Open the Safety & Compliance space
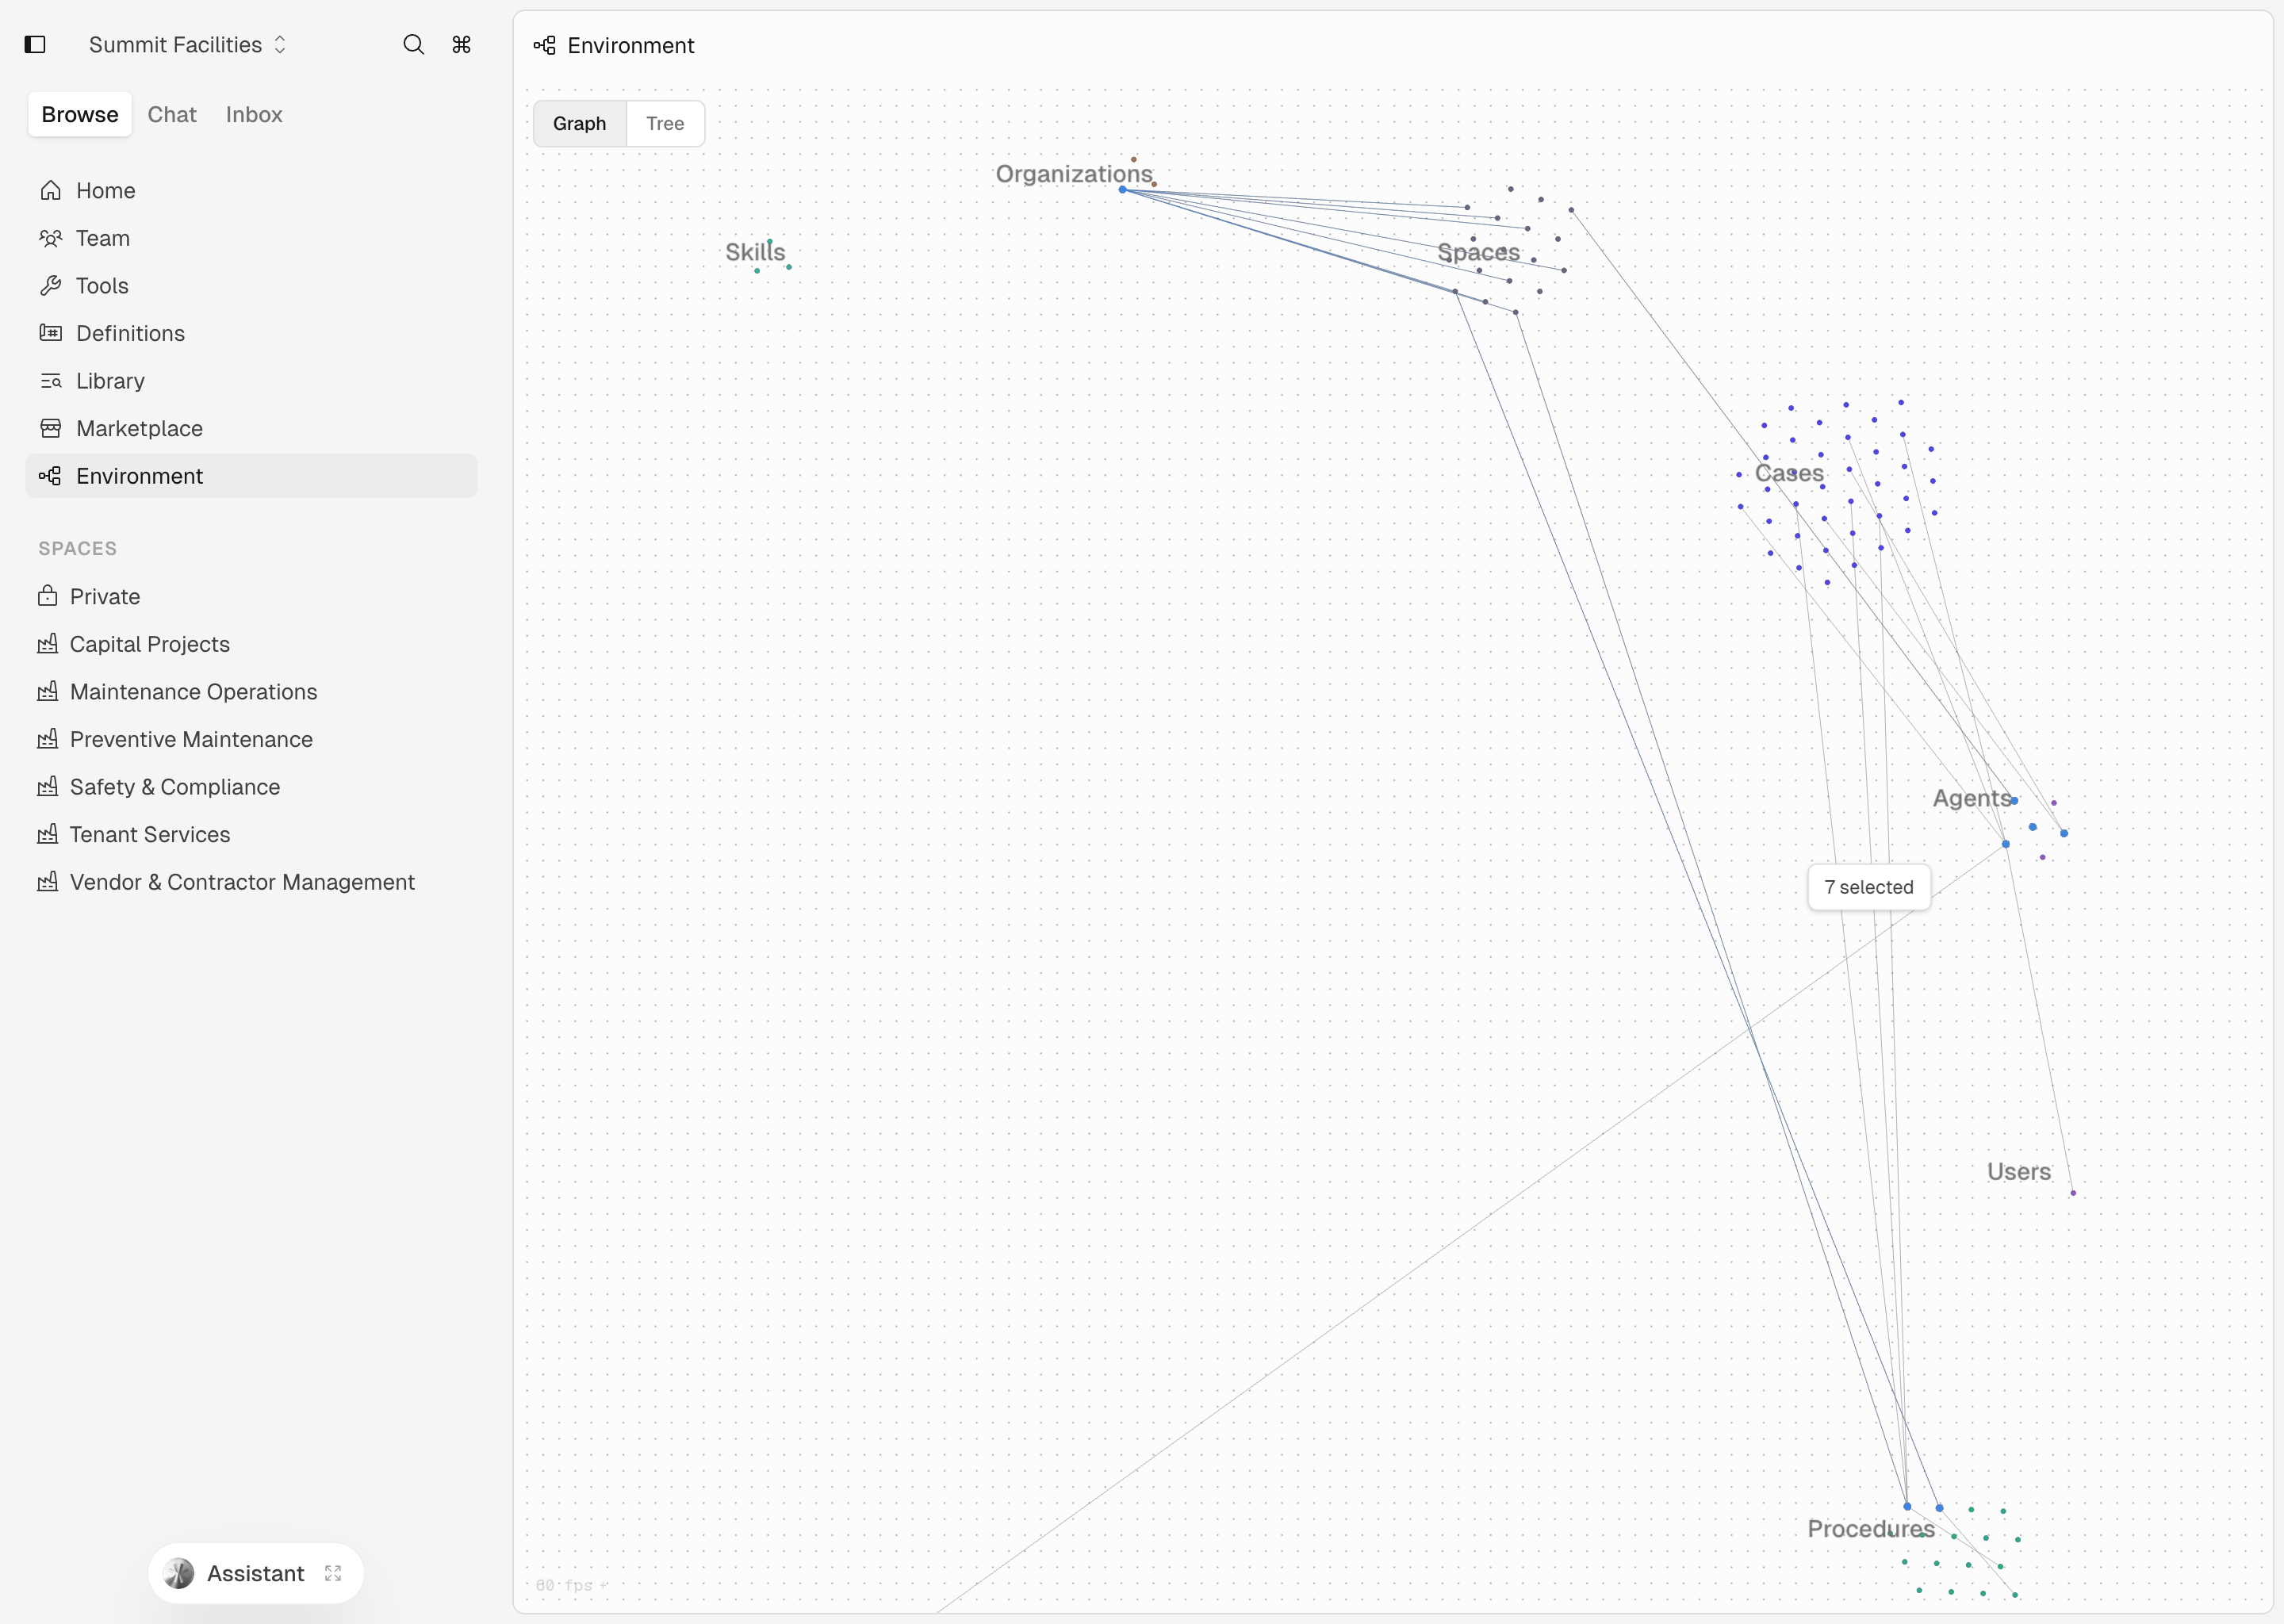This screenshot has width=2284, height=1624. 176,787
